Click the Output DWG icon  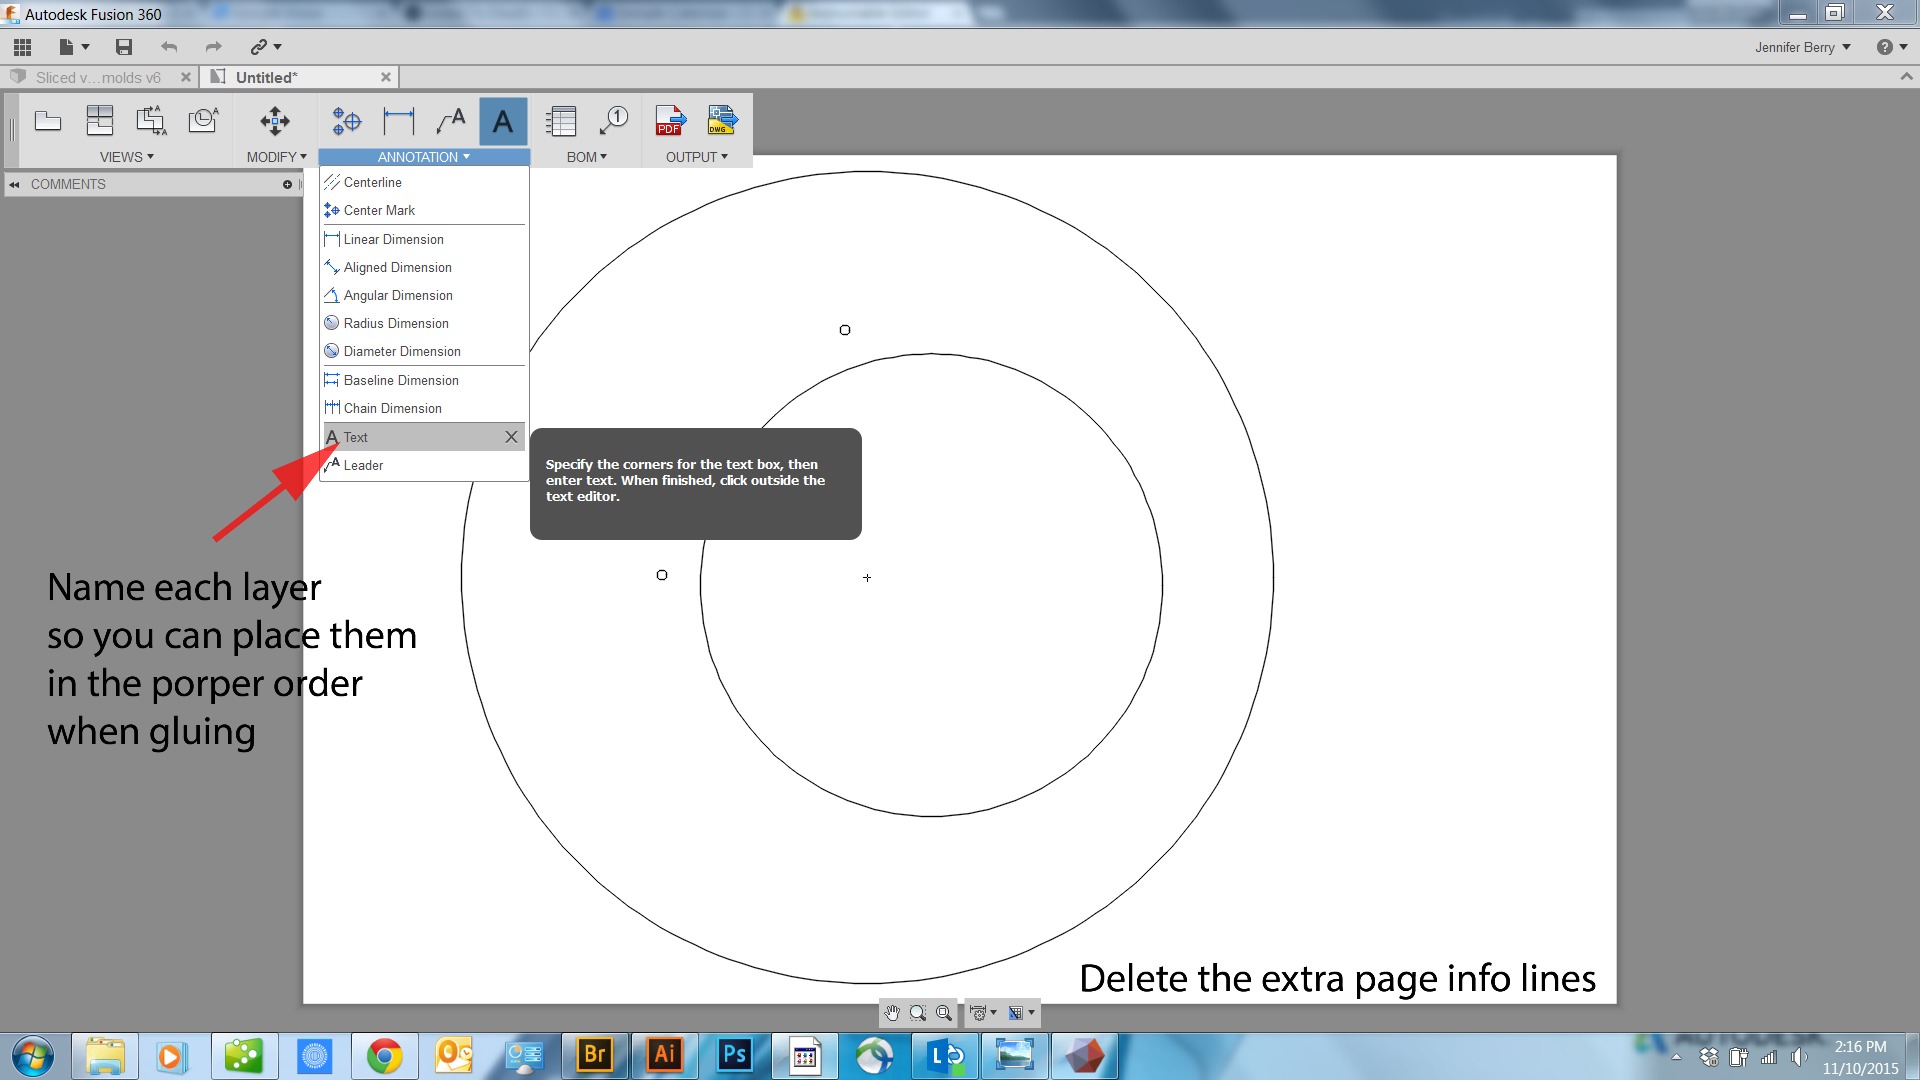coord(722,121)
